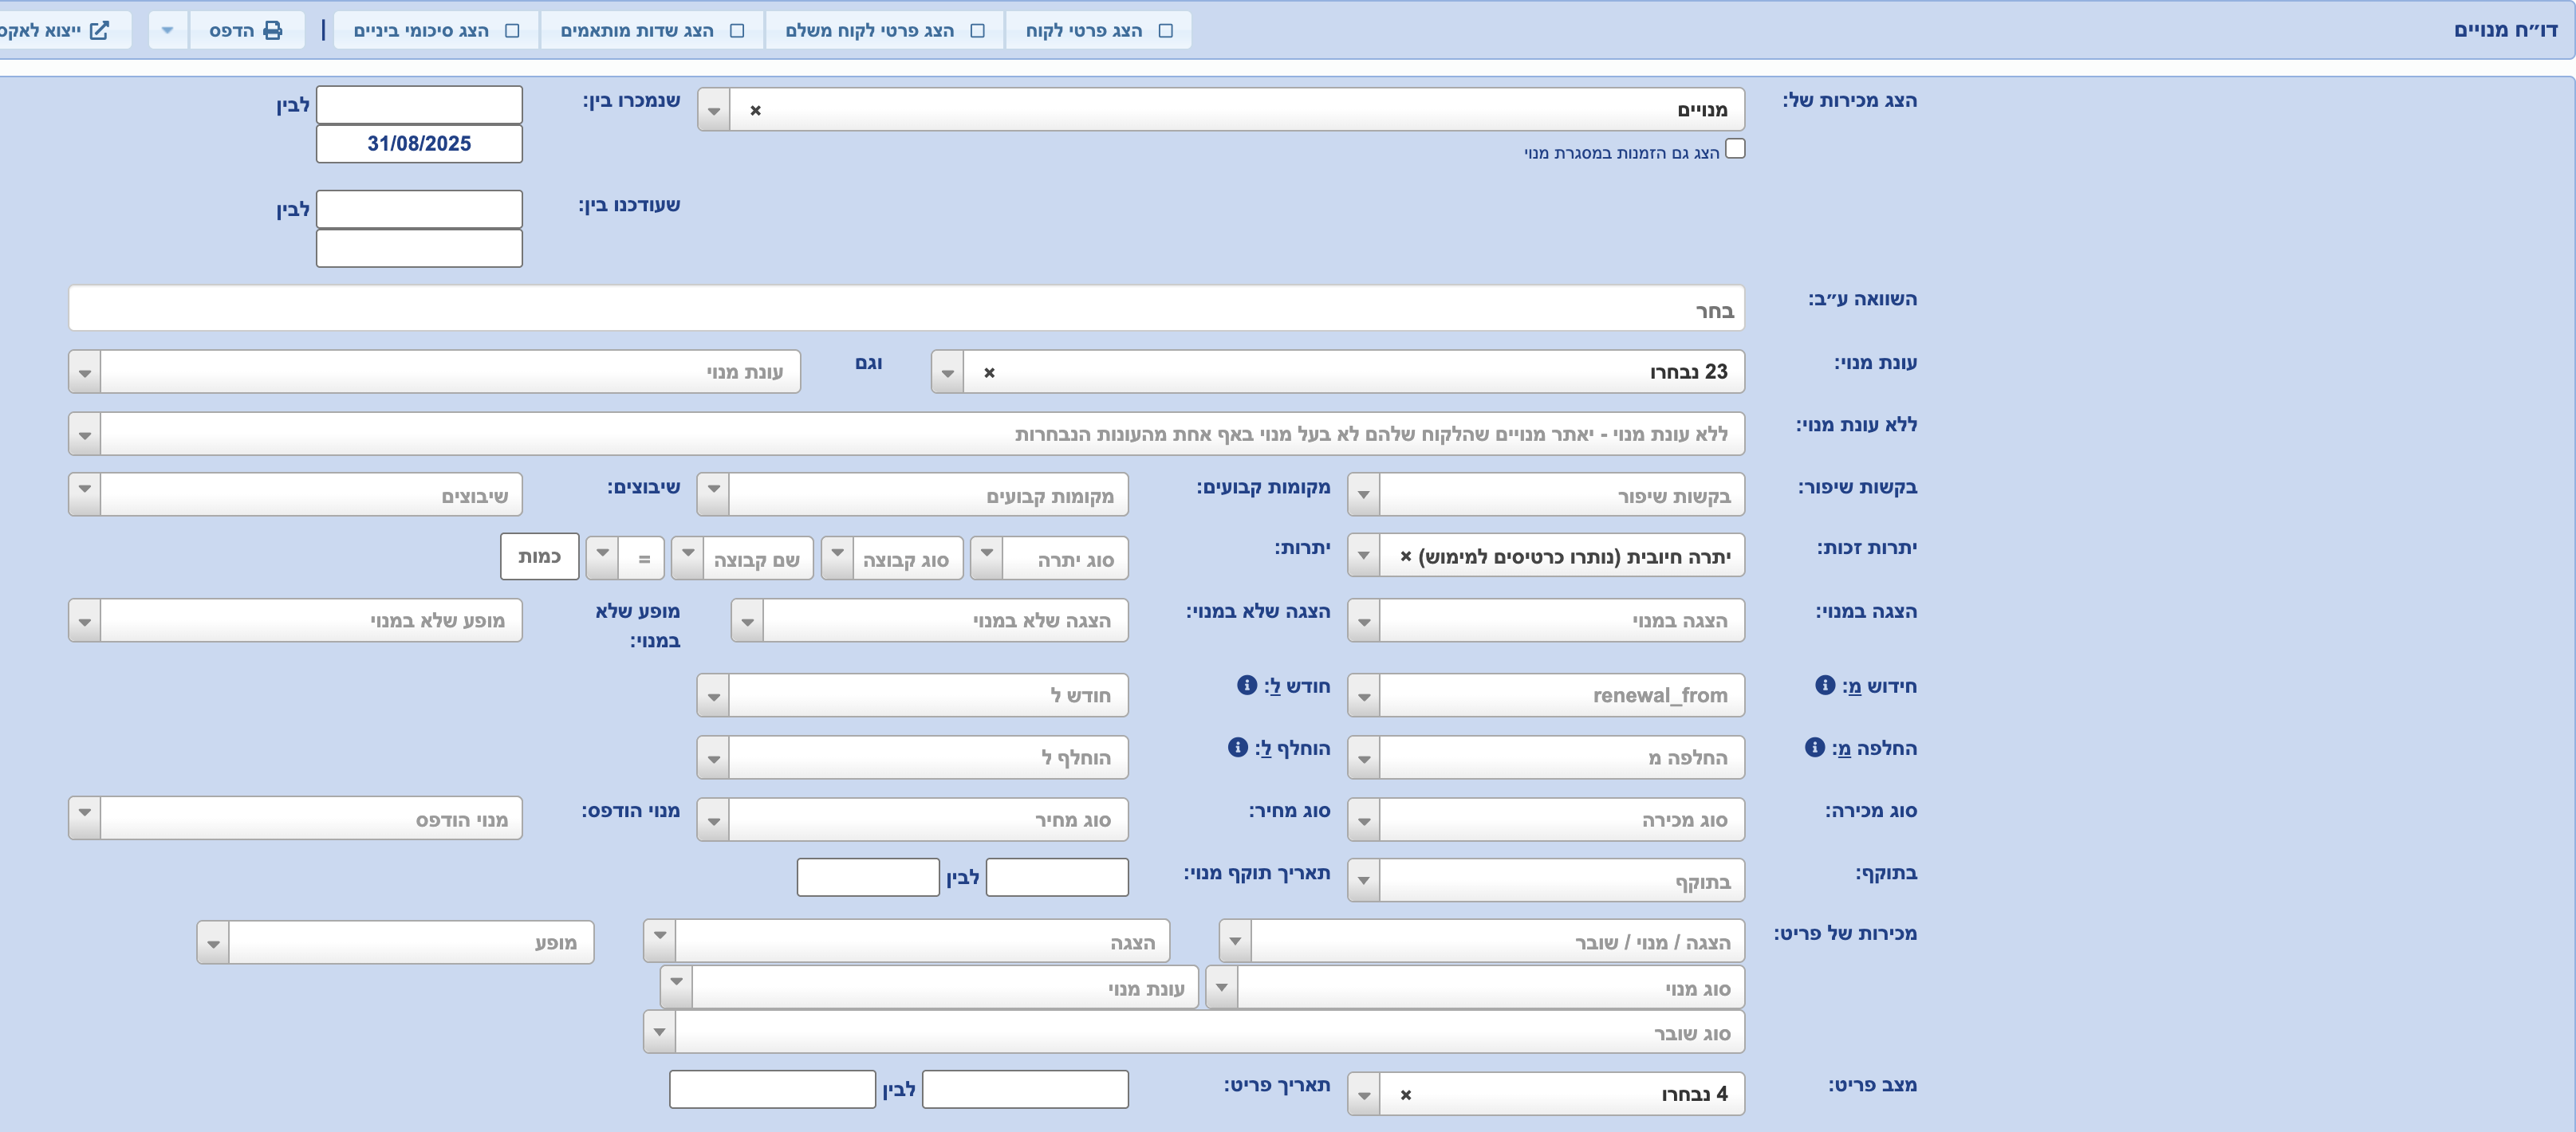The image size is (2576, 1132).
Task: Check the הצג סיכומי ביניים option
Action: (x=513, y=30)
